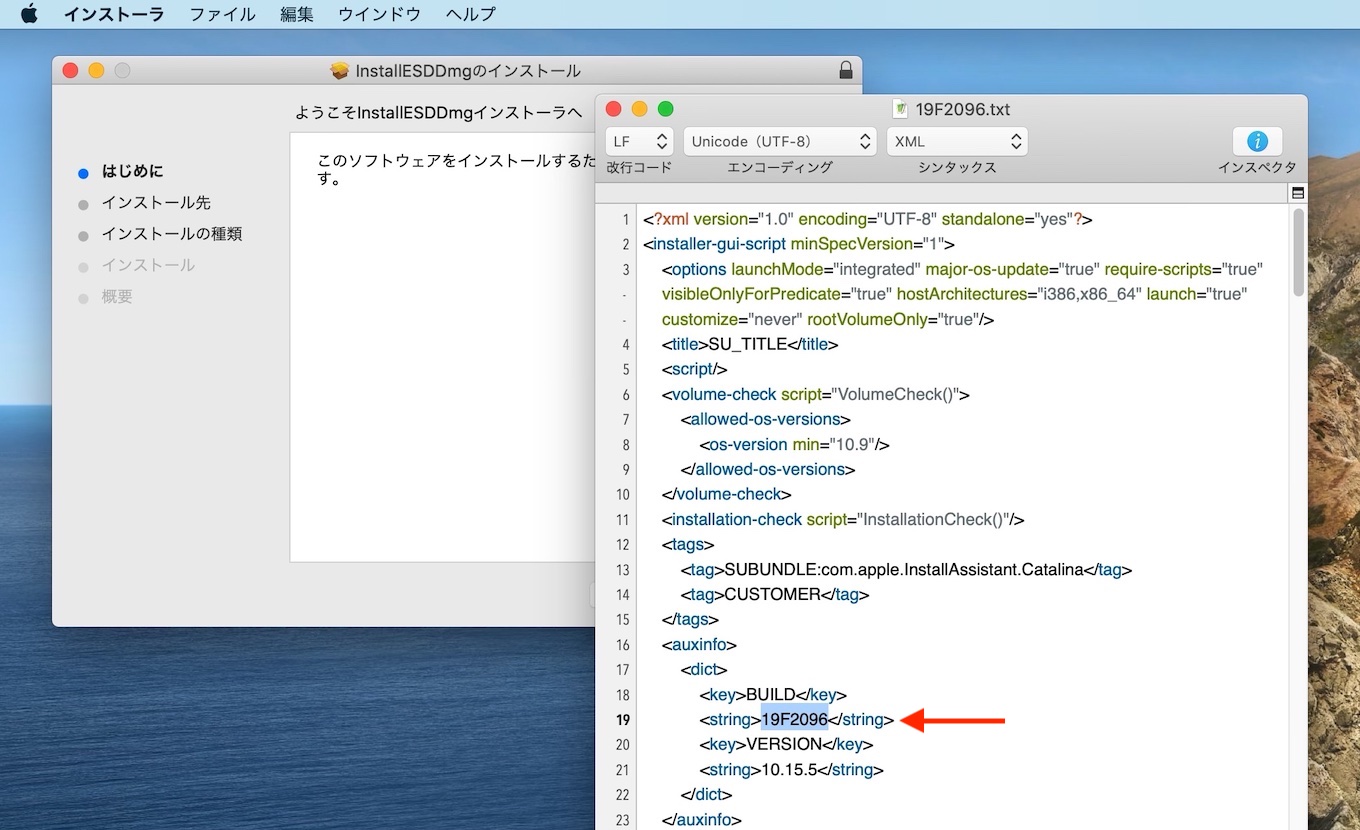Minimize the InstallESDDmg installer window
Screen dimensions: 1360x830
coord(96,71)
